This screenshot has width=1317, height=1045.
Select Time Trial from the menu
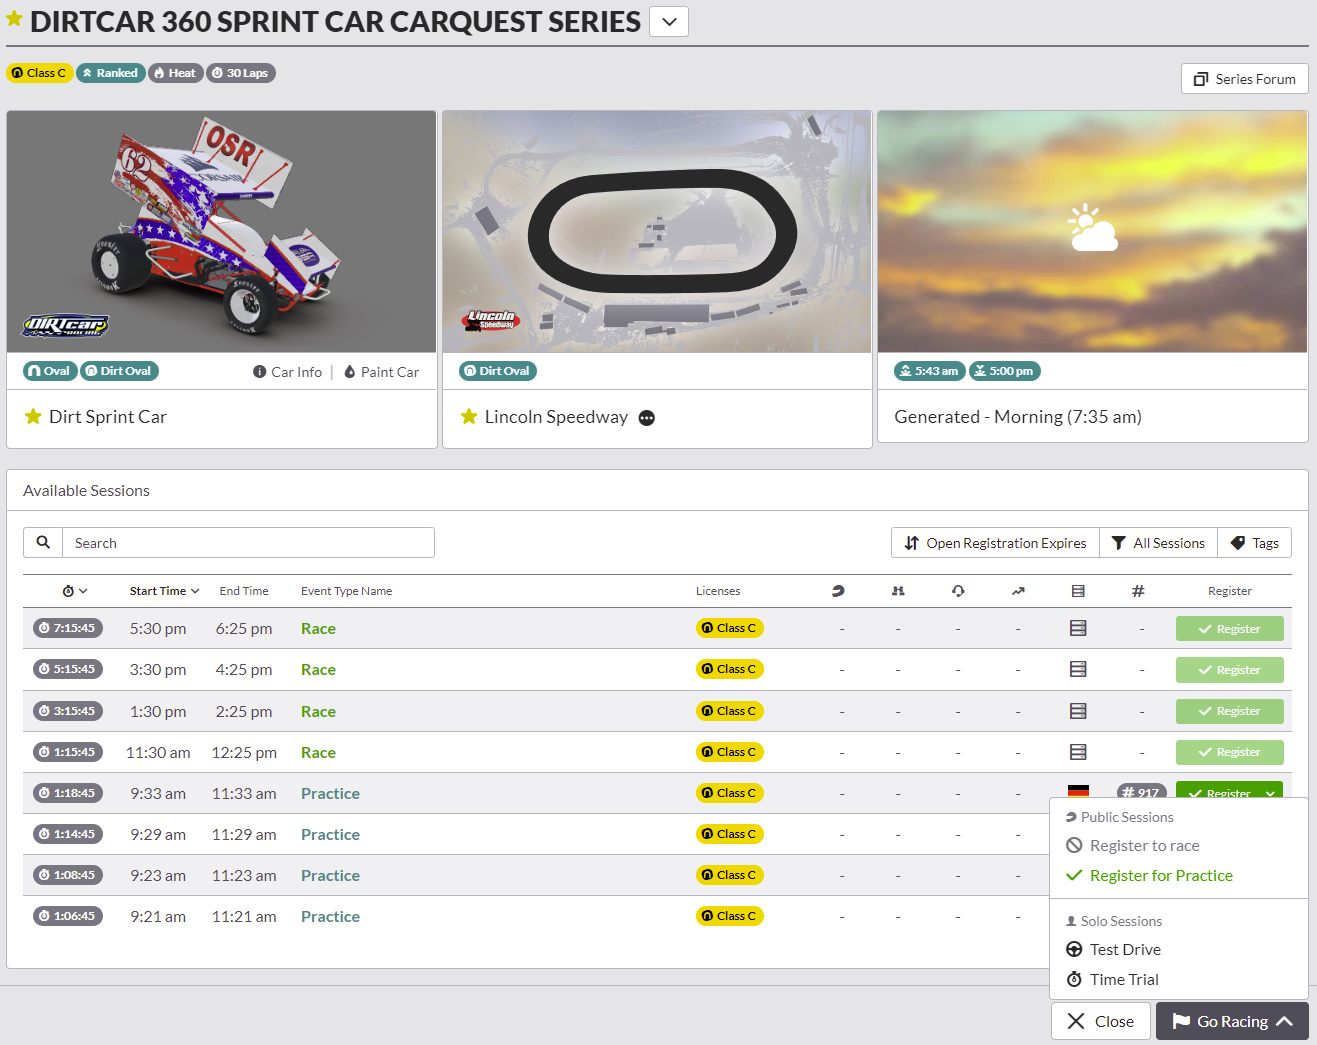1123,980
